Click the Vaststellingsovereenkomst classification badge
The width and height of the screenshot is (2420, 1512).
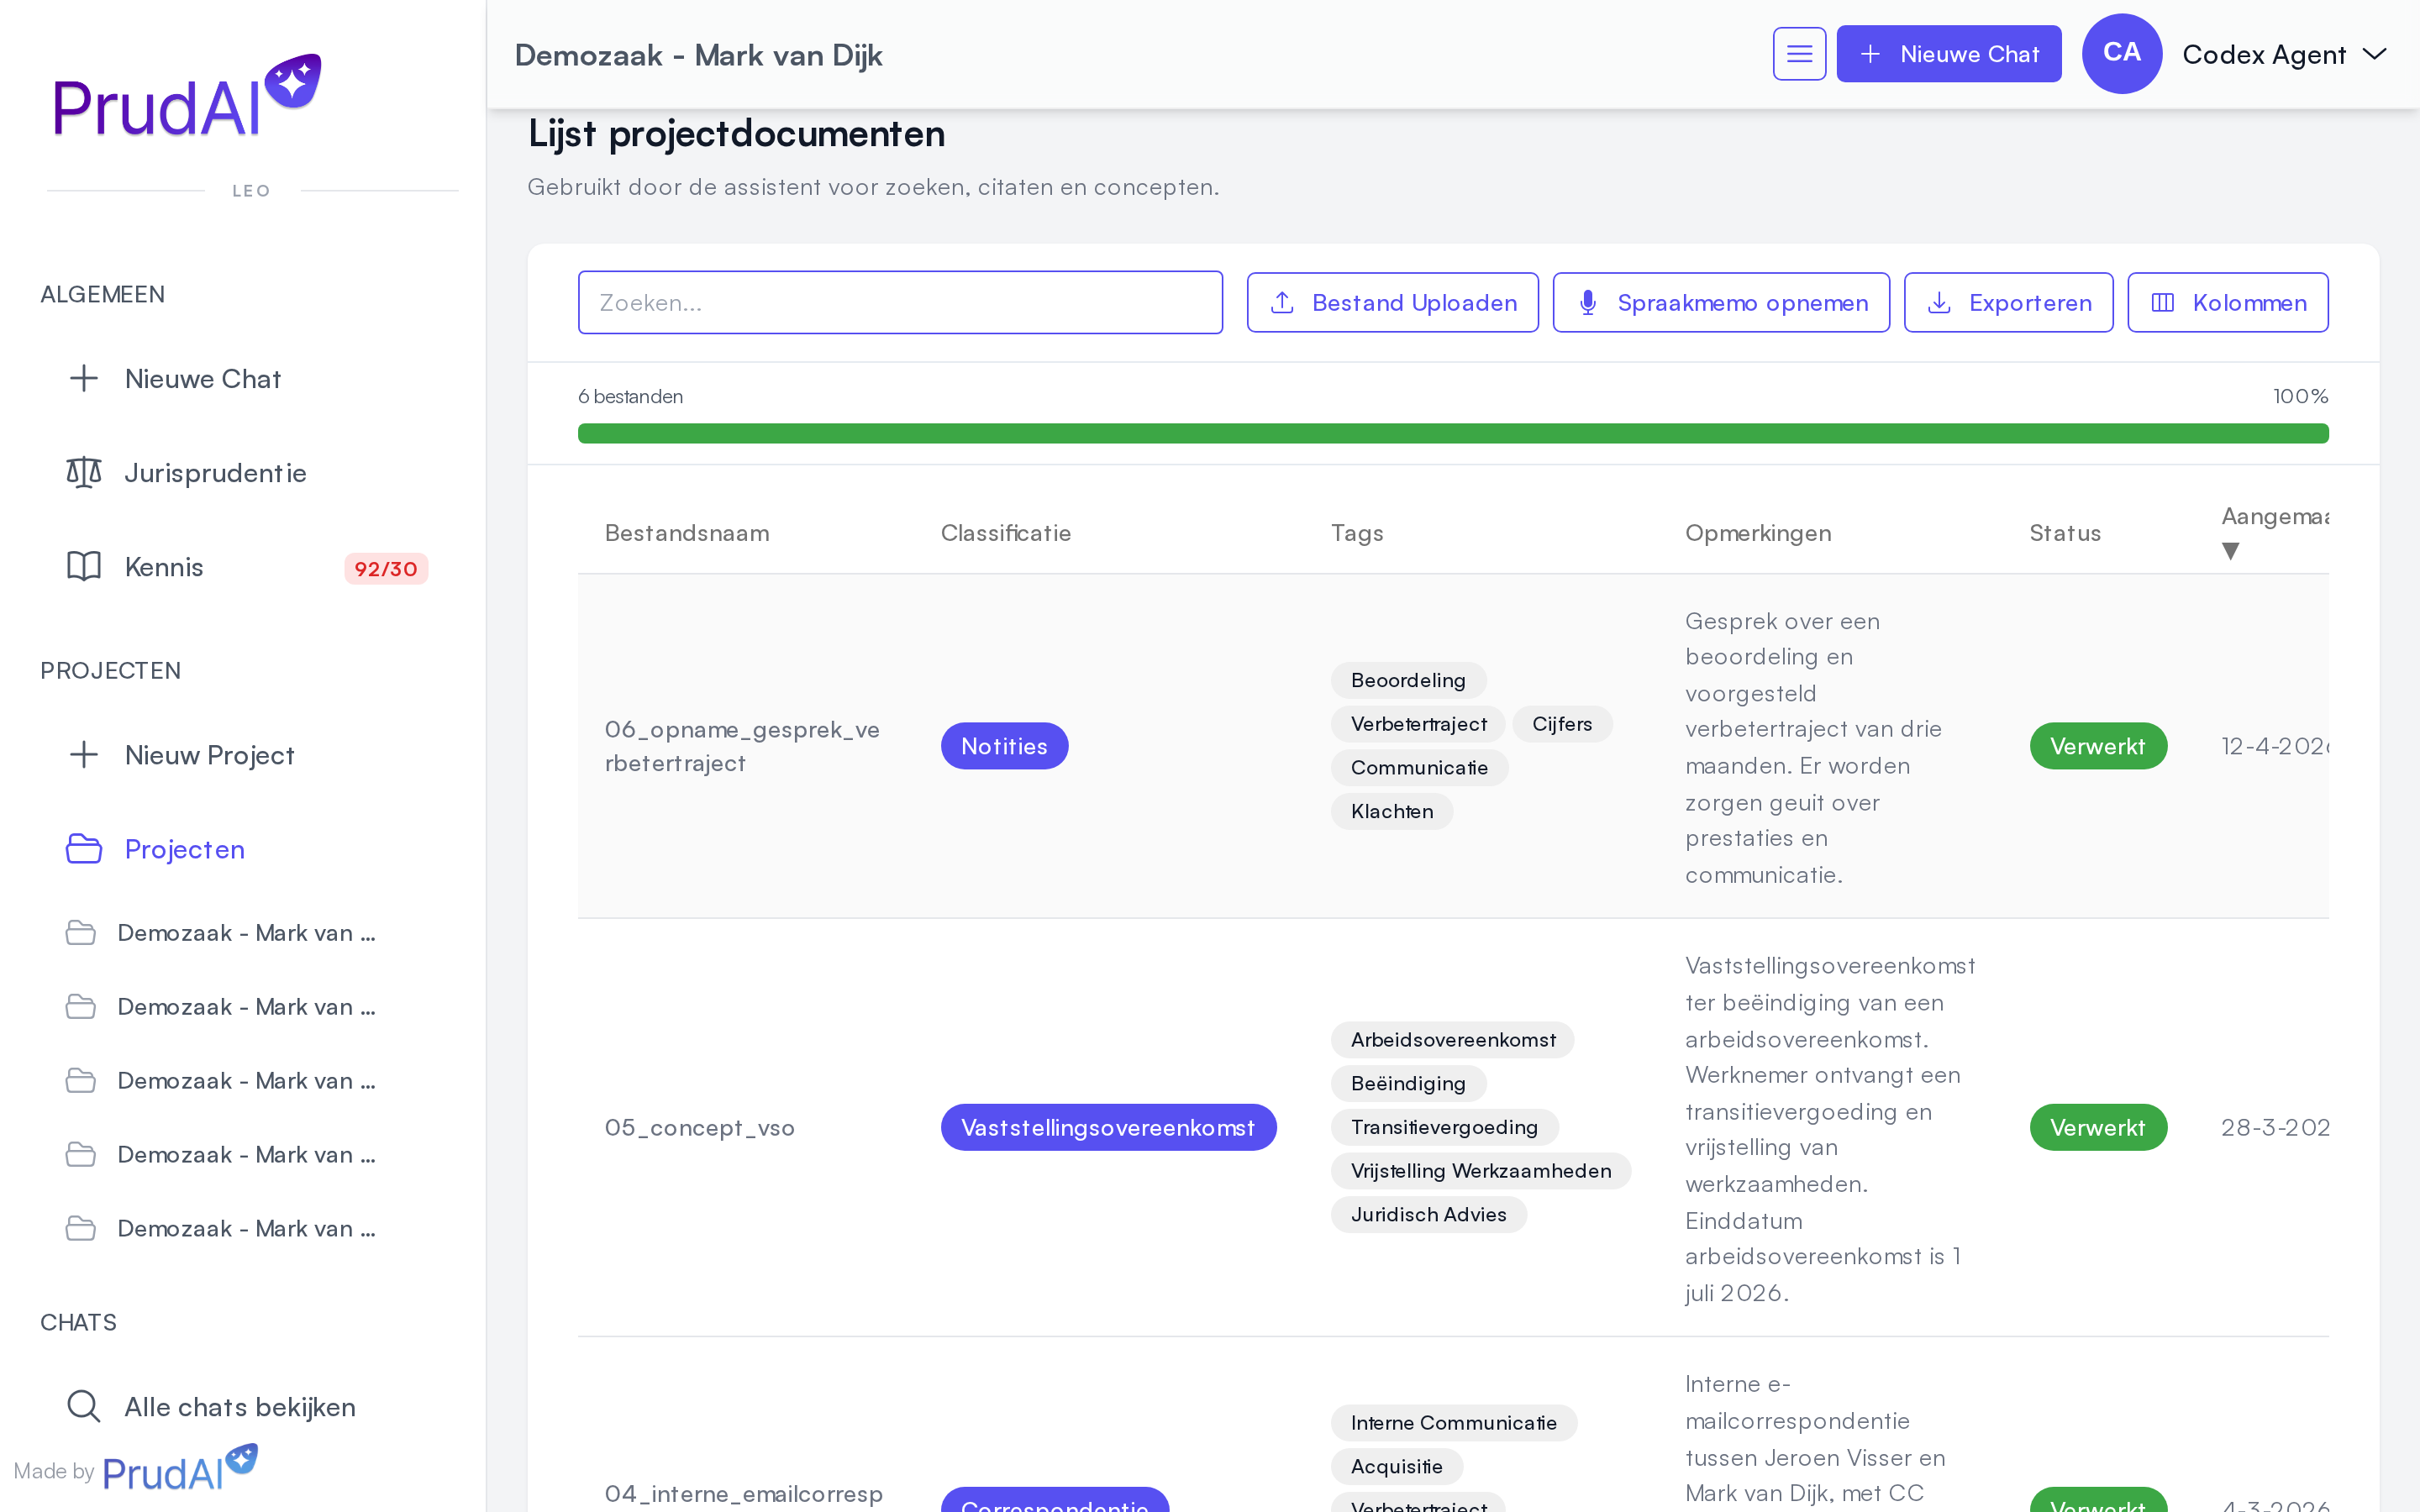tap(1108, 1127)
